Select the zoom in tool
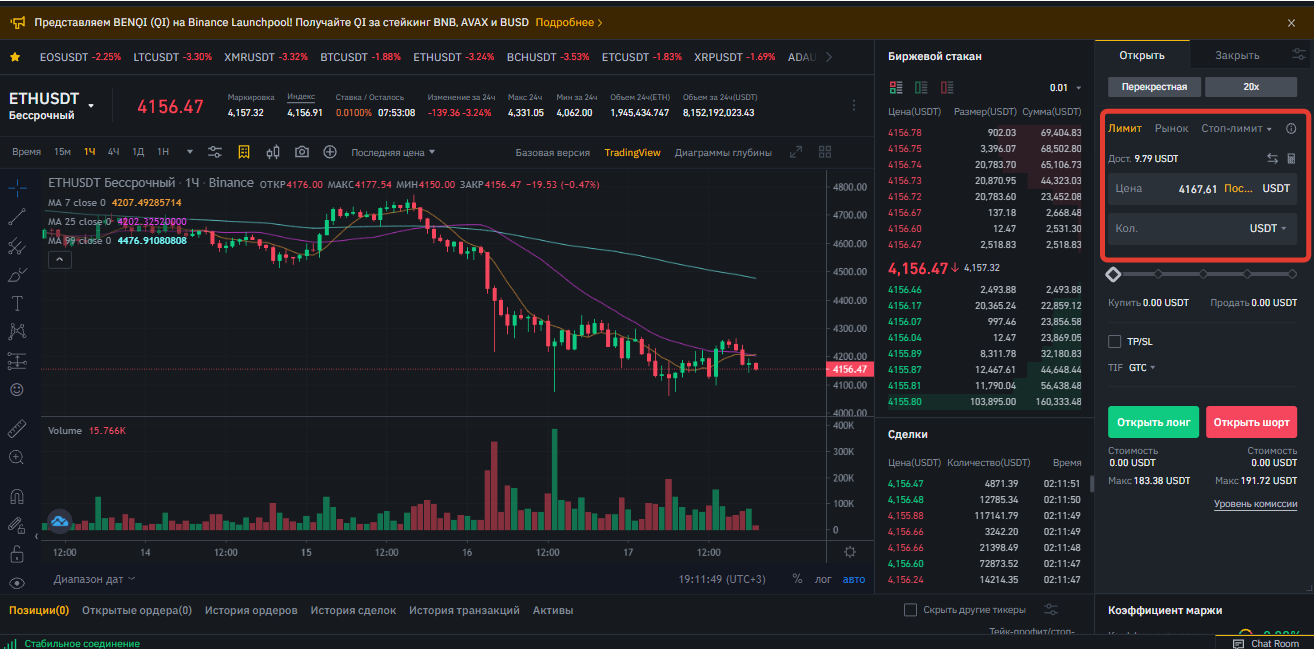 point(16,457)
